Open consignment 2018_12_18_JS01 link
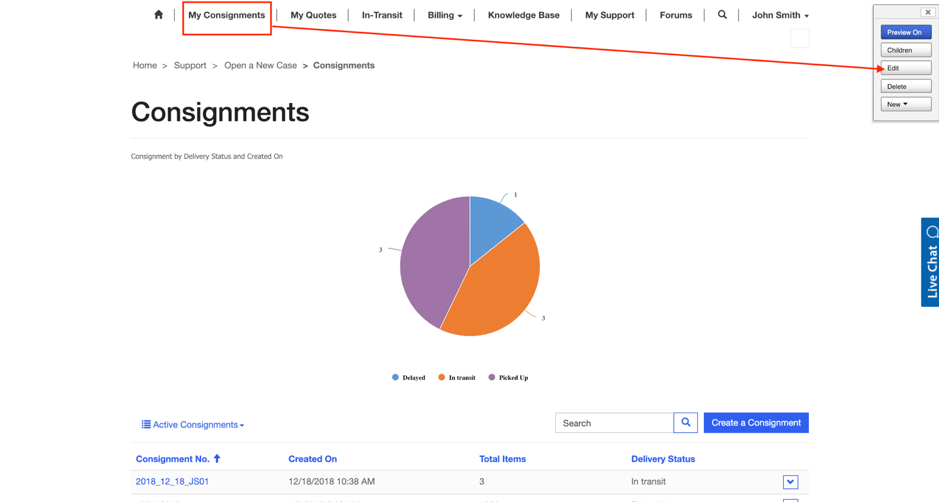This screenshot has height=502, width=939. 172,482
